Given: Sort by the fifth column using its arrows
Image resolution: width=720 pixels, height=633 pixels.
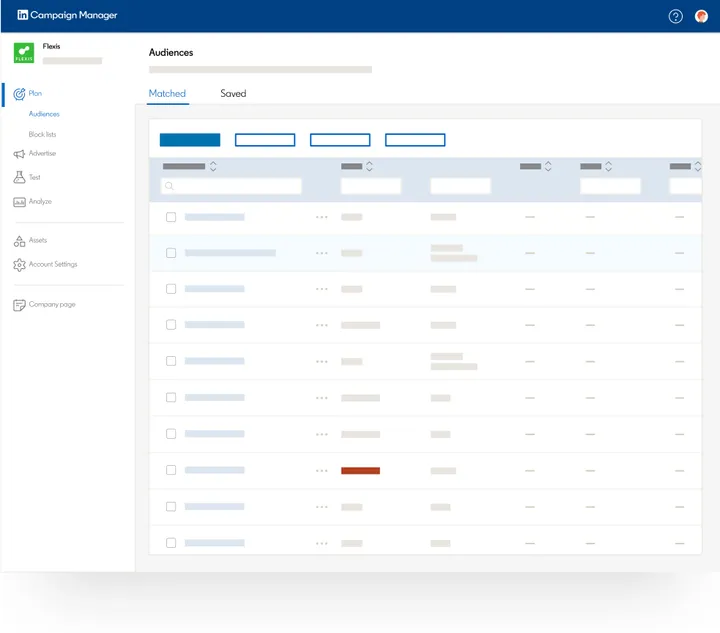Looking at the screenshot, I should pyautogui.click(x=608, y=166).
